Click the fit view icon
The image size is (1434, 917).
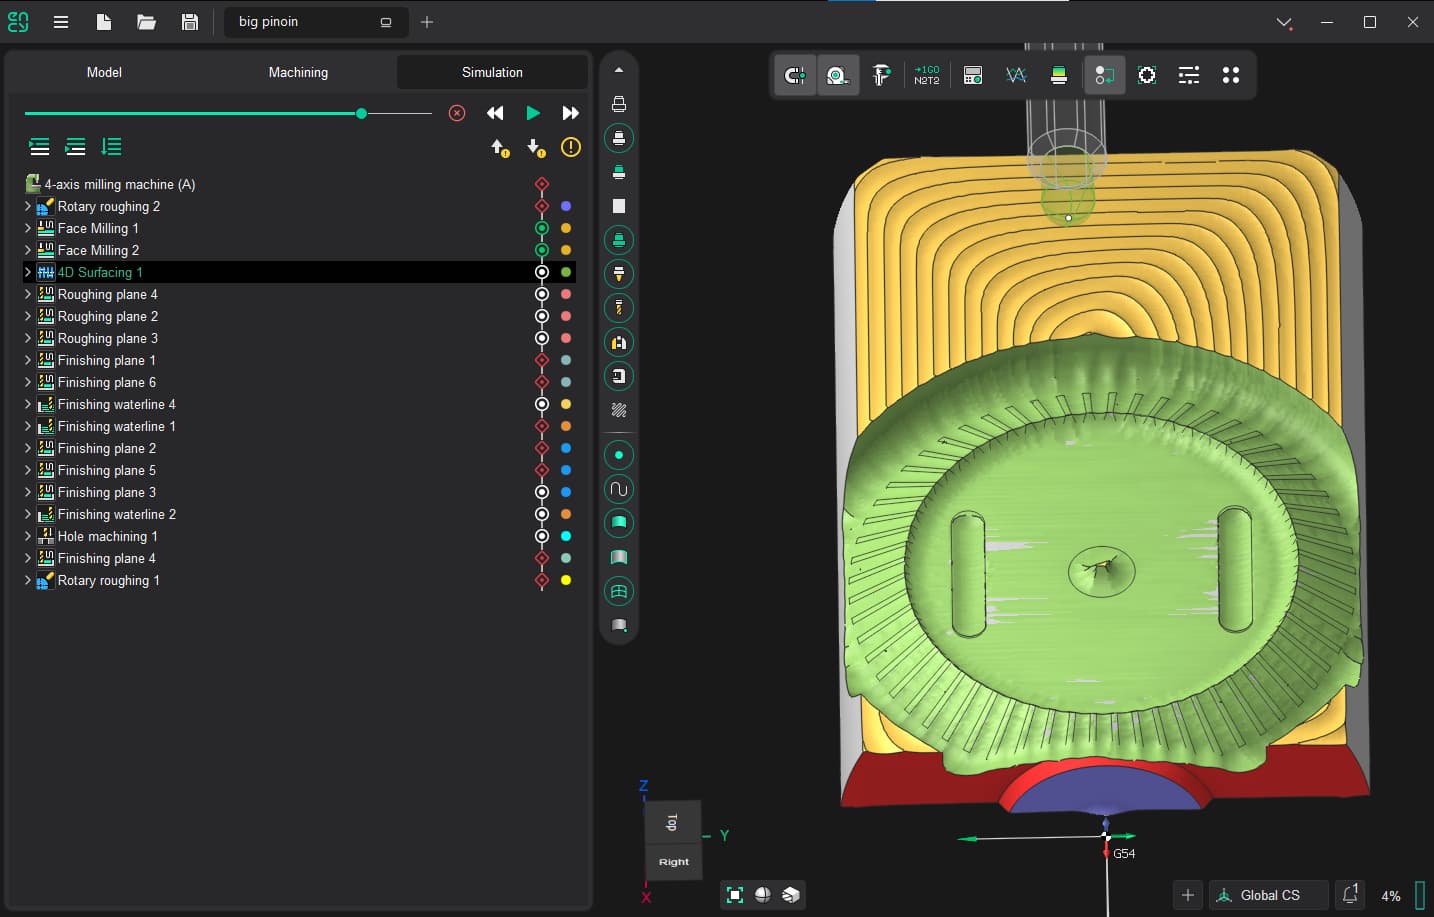coord(735,895)
